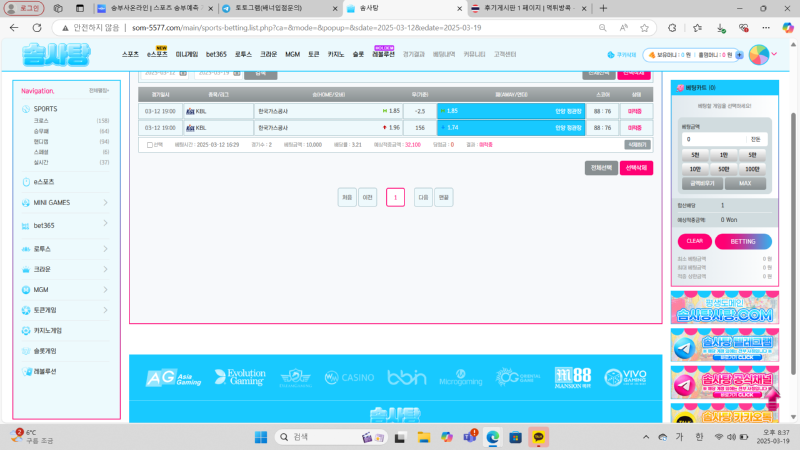Open KakaoTalk from the Windows taskbar
Viewport: 800px width, 450px height.
pos(540,437)
